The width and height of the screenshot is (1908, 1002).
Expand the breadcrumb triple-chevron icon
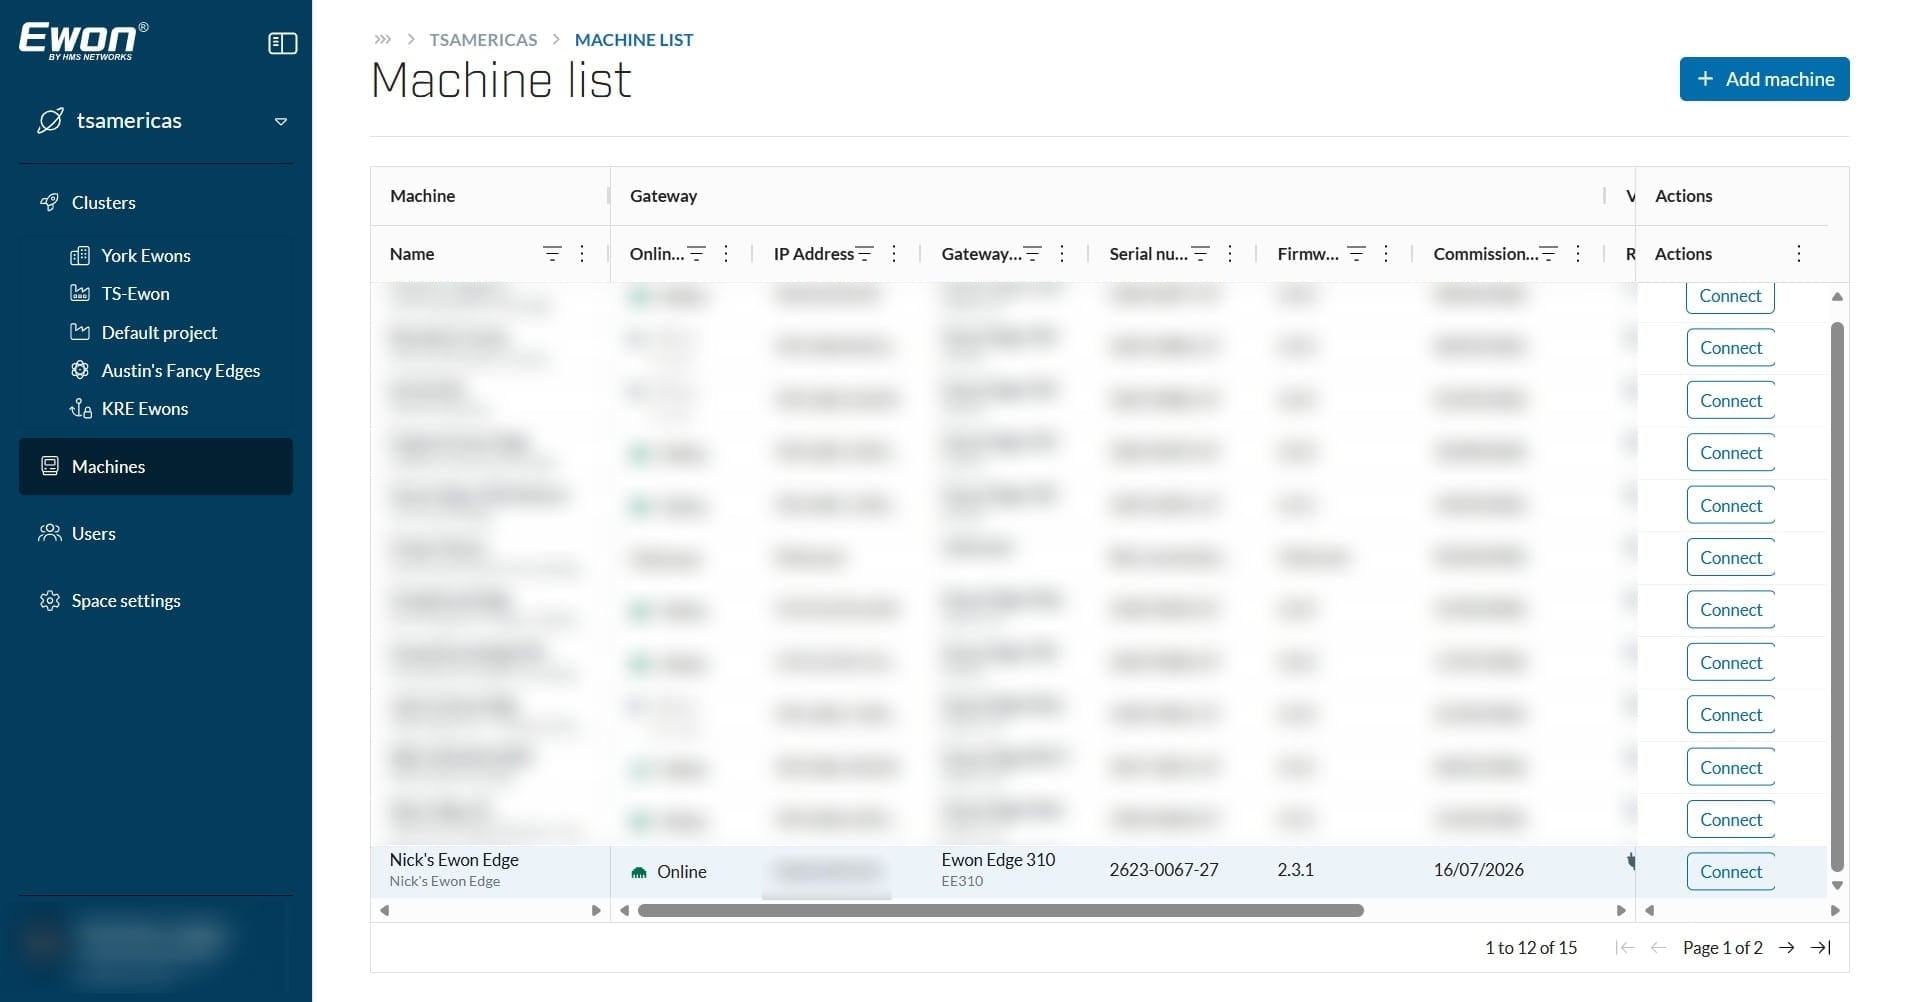click(x=382, y=39)
